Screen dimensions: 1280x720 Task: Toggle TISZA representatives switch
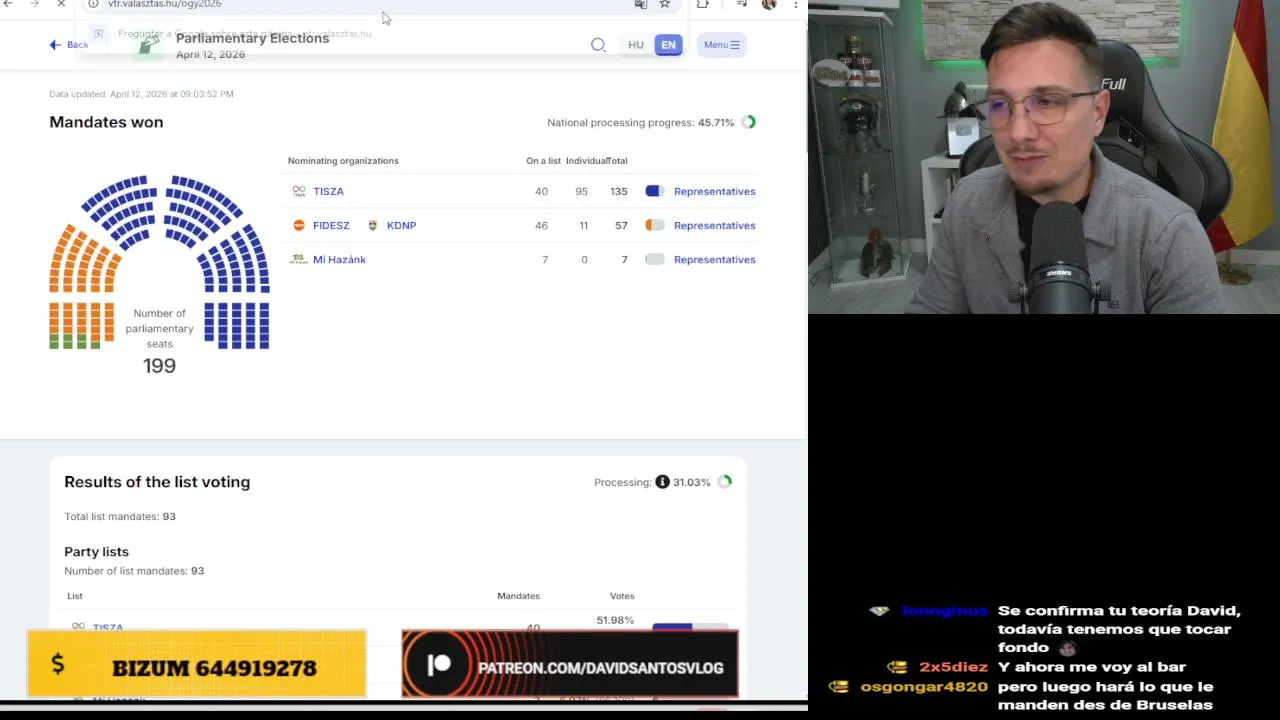pyautogui.click(x=654, y=191)
